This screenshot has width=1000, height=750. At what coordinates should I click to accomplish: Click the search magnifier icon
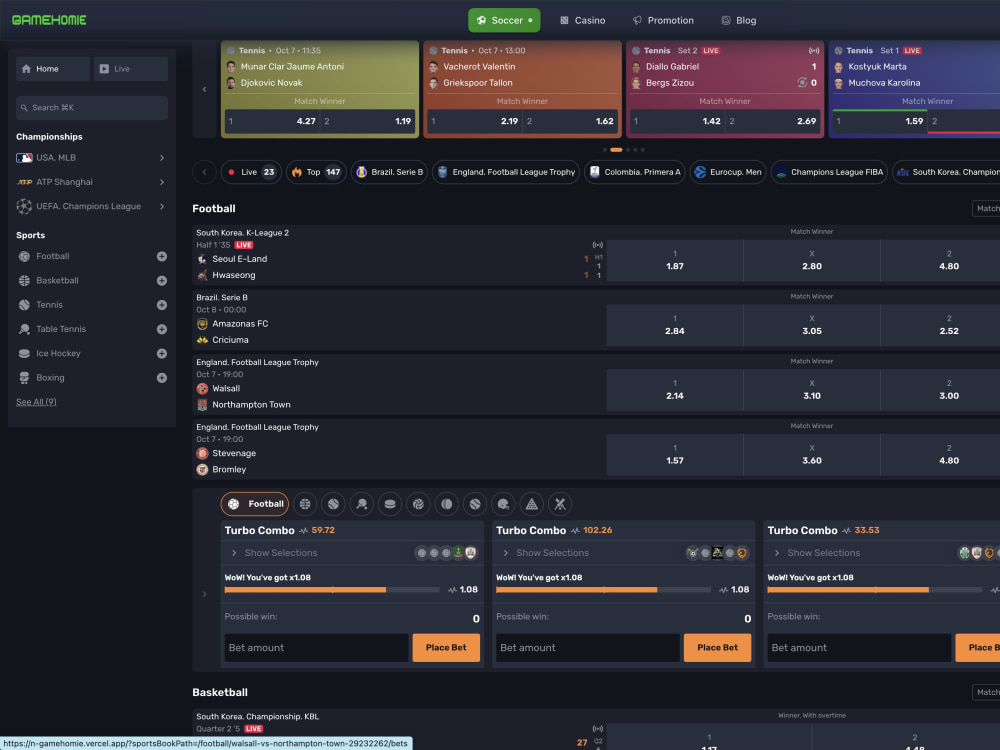coord(25,108)
